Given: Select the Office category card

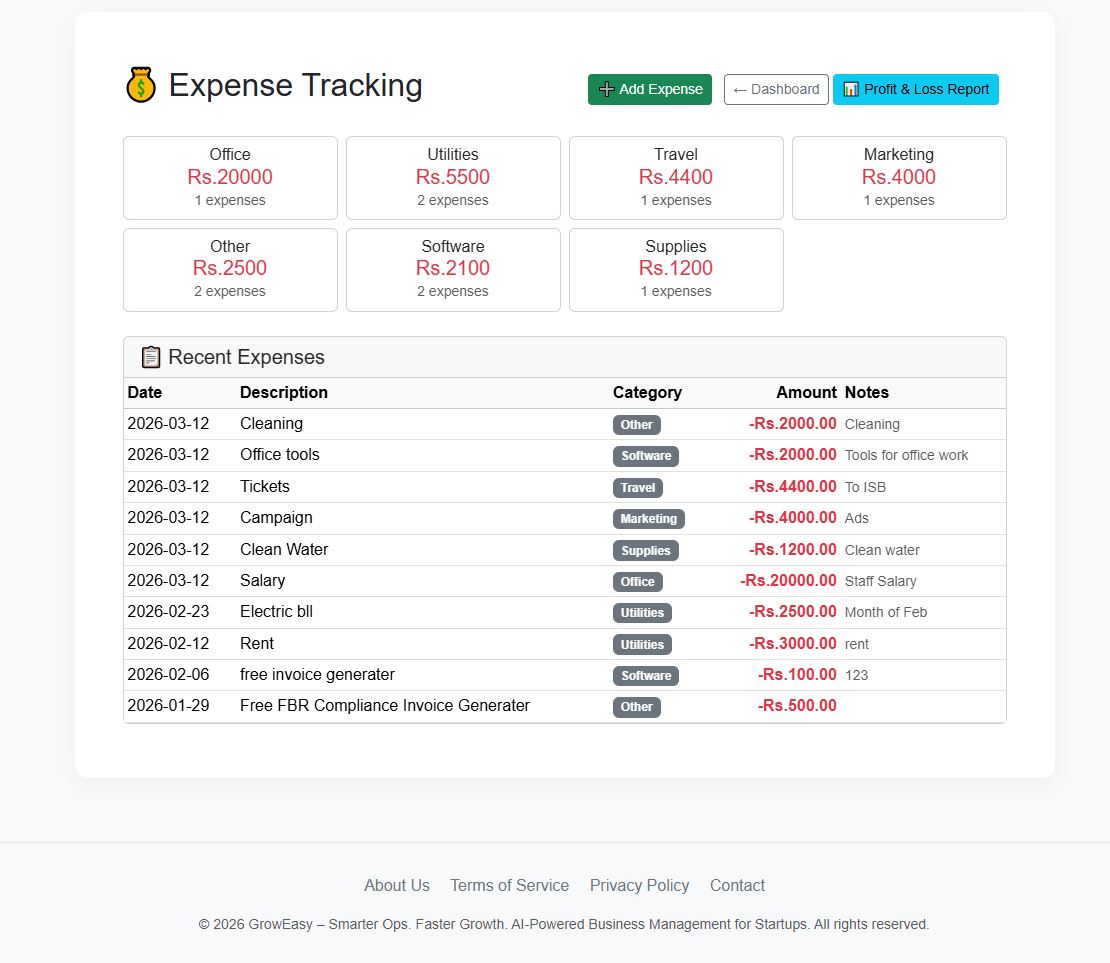Looking at the screenshot, I should tap(230, 178).
